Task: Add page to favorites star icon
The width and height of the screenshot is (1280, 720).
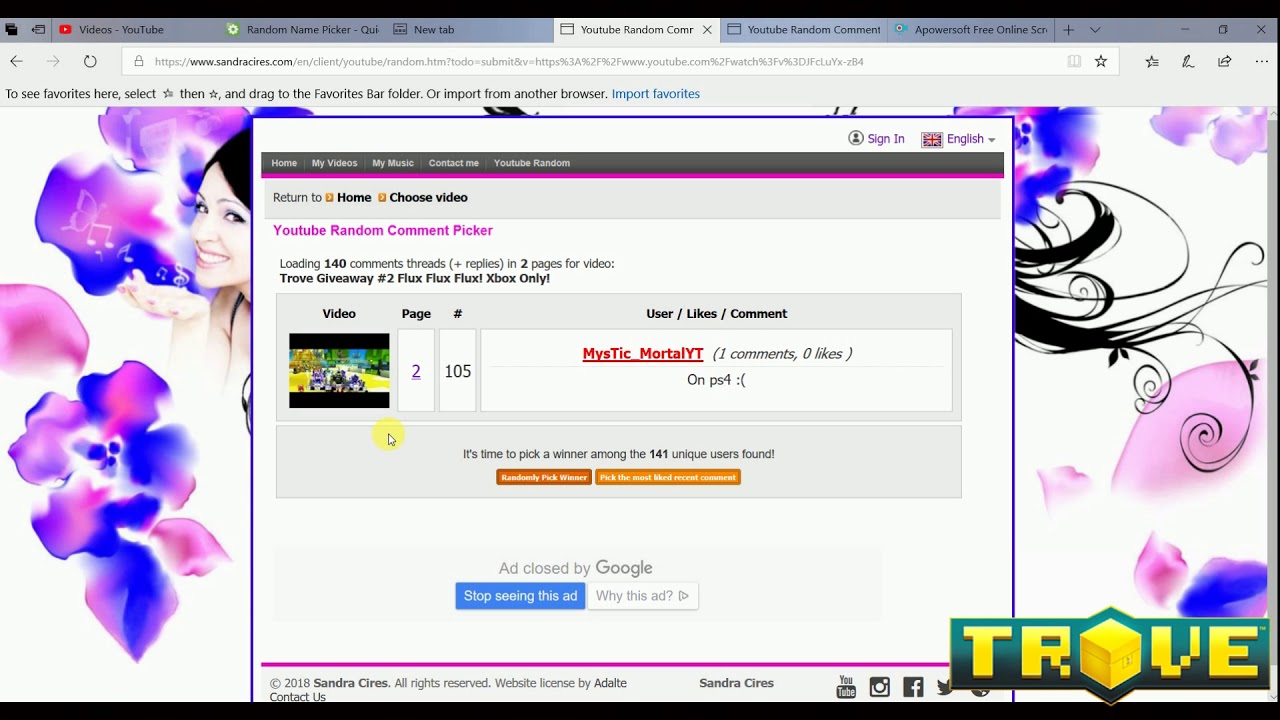Action: point(1101,61)
